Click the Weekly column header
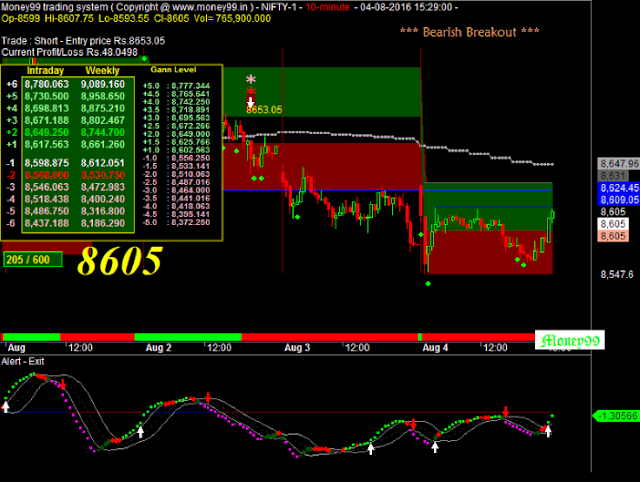 (102, 71)
